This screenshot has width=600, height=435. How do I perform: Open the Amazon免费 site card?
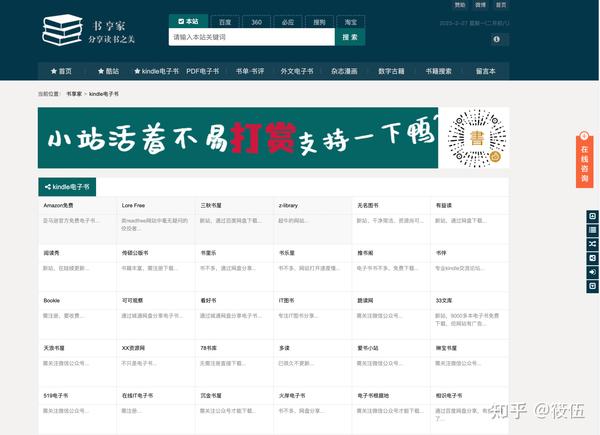pyautogui.click(x=77, y=220)
